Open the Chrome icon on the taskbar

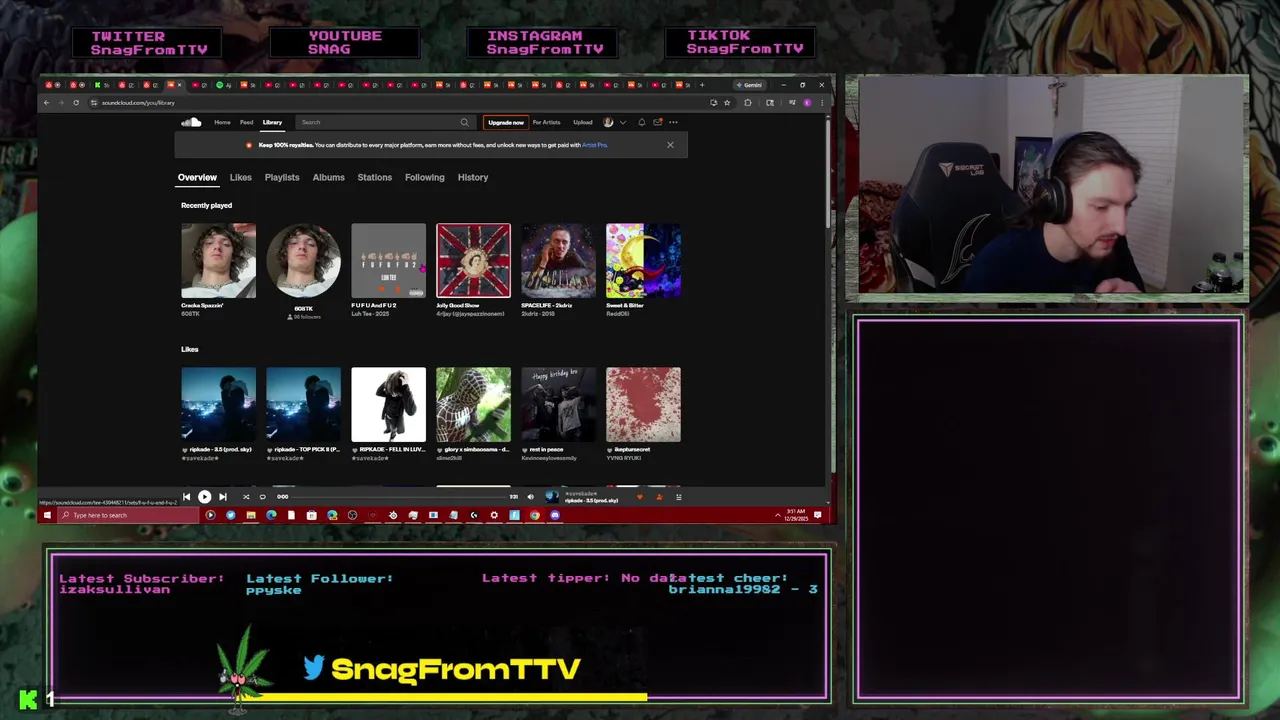tap(535, 515)
